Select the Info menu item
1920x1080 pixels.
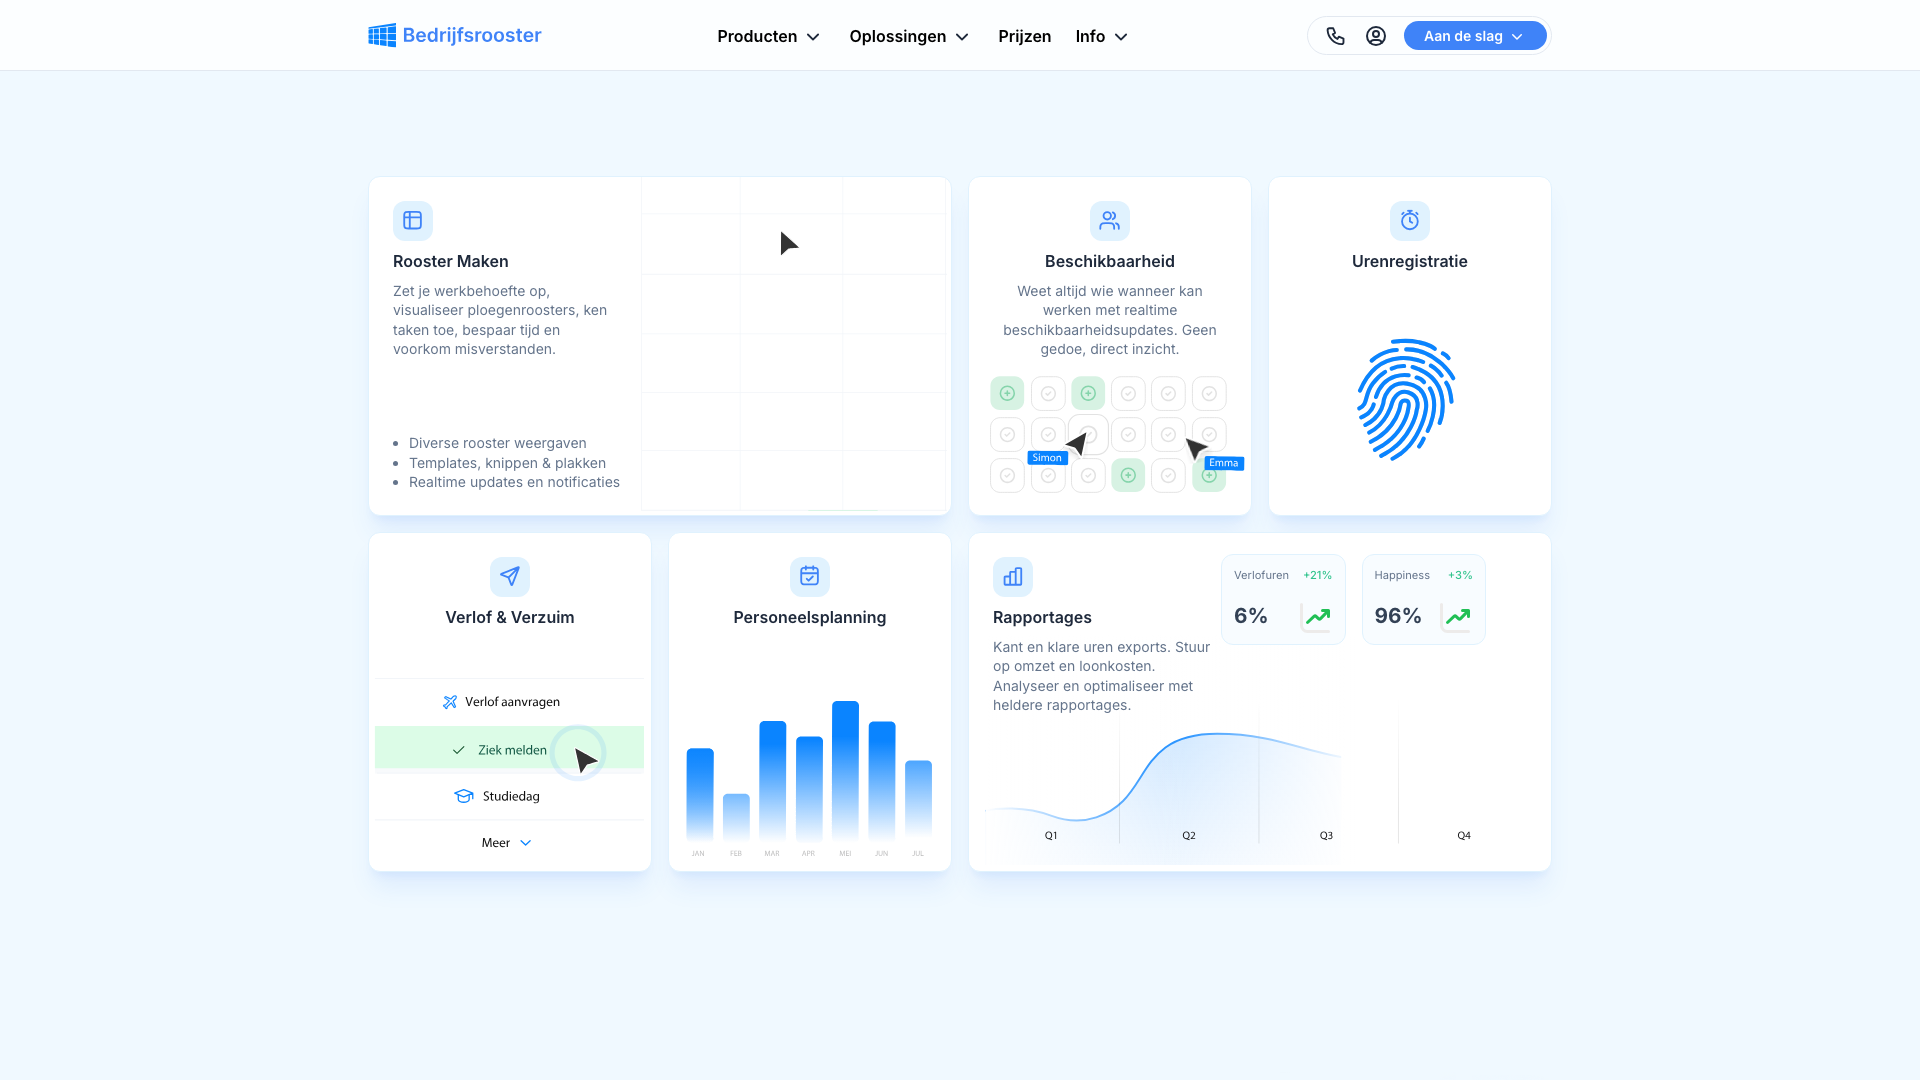[x=1100, y=36]
